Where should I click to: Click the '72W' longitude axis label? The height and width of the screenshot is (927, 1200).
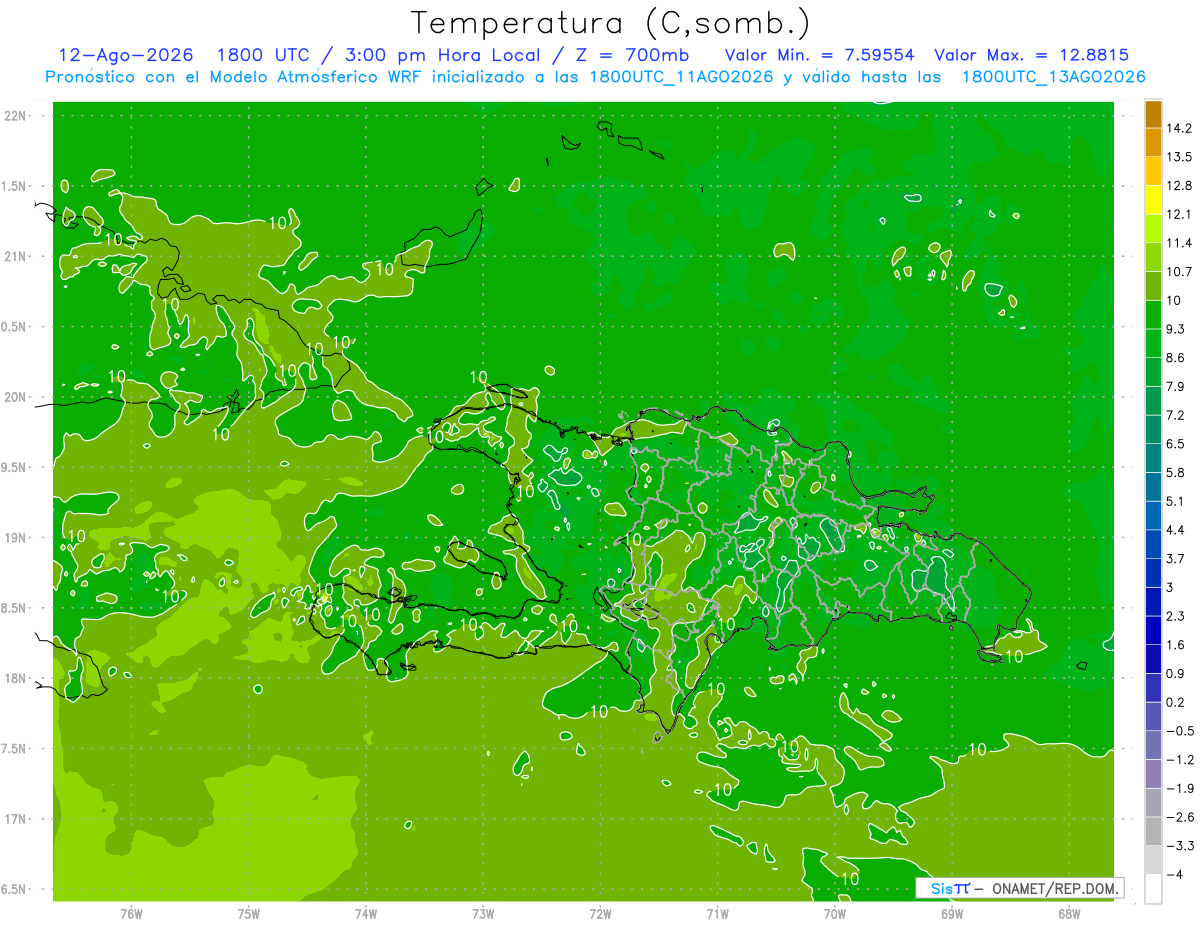(600, 914)
